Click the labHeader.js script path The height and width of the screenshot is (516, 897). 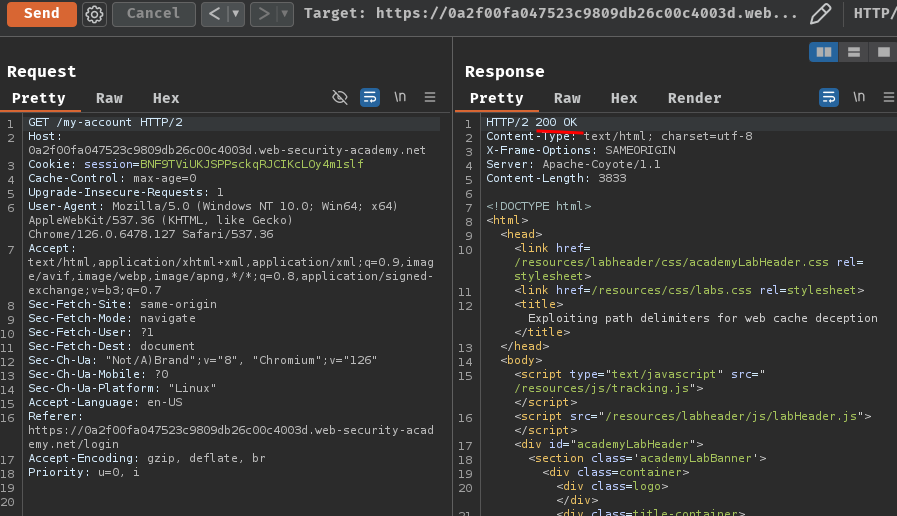731,416
